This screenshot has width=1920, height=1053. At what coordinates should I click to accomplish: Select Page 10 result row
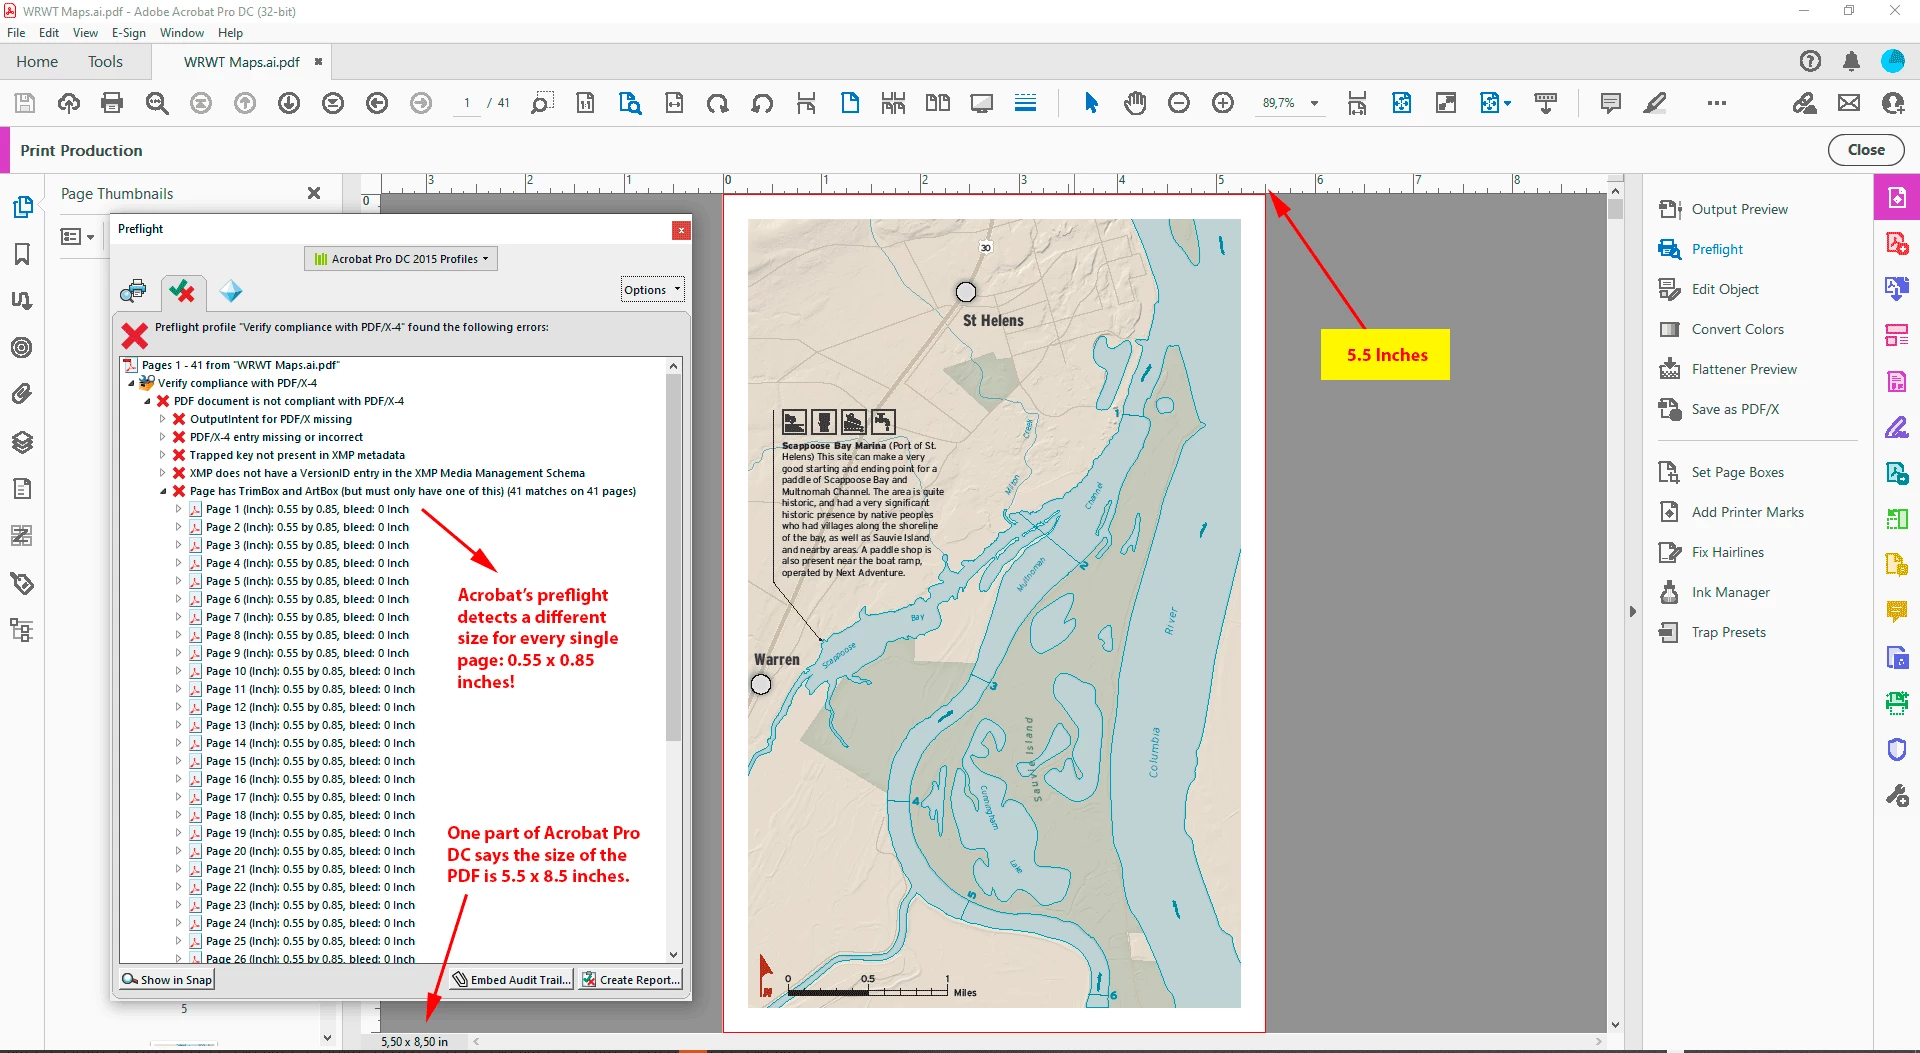(310, 671)
